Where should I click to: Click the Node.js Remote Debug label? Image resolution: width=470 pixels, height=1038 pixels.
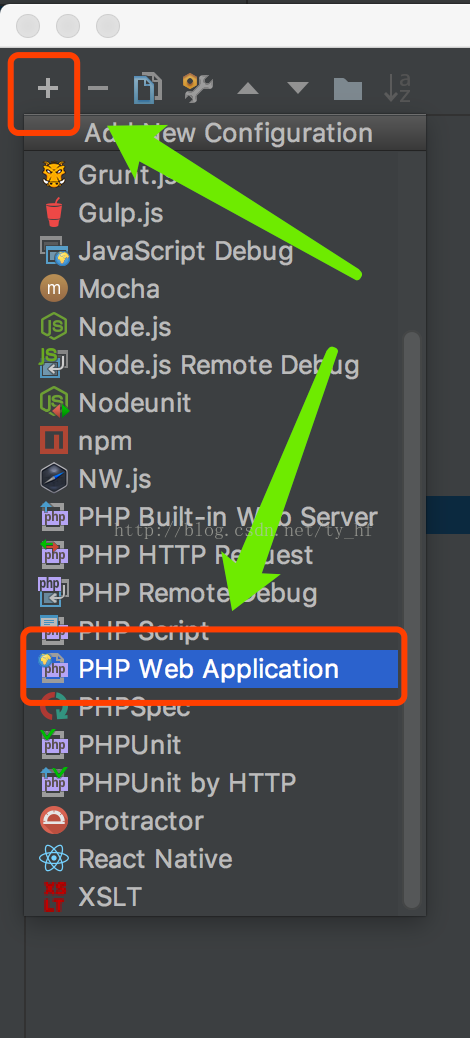pyautogui.click(x=219, y=365)
